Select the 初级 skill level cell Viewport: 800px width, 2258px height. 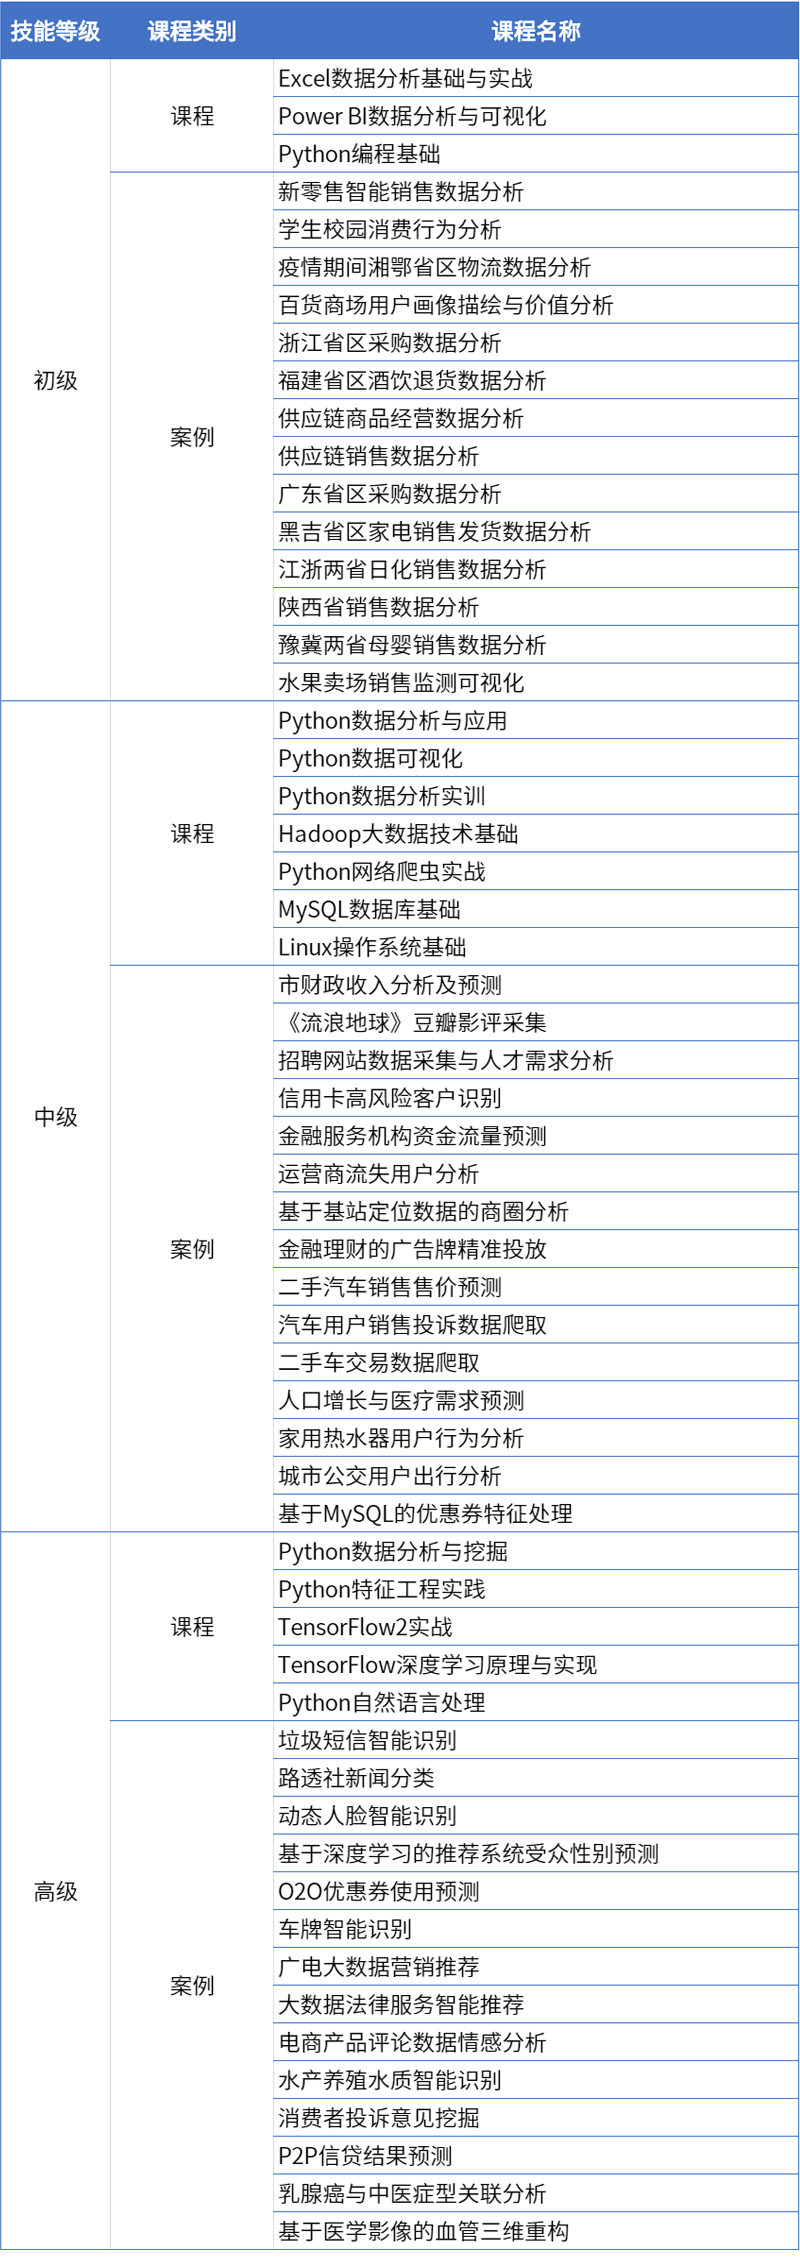tap(55, 380)
